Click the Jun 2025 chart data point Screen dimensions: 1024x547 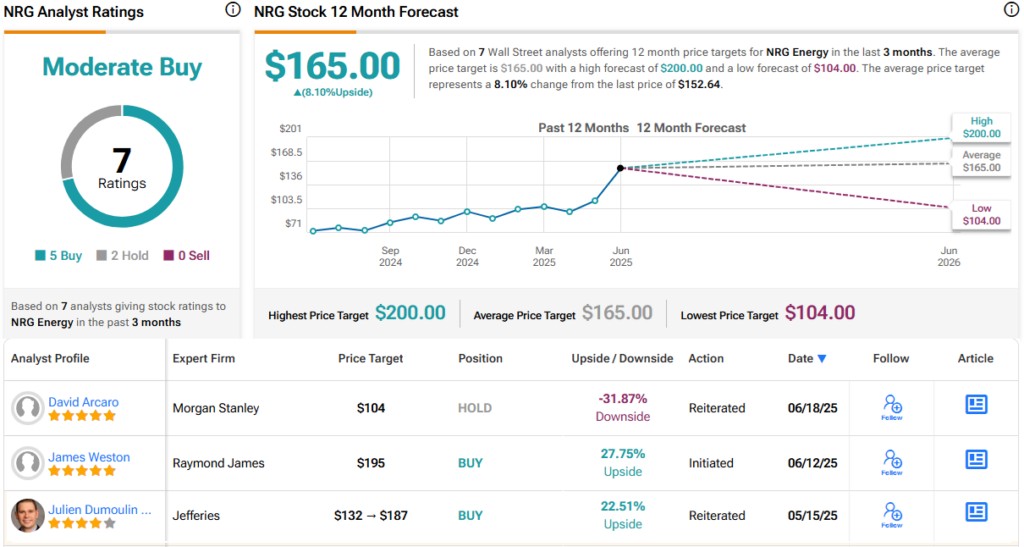(620, 168)
